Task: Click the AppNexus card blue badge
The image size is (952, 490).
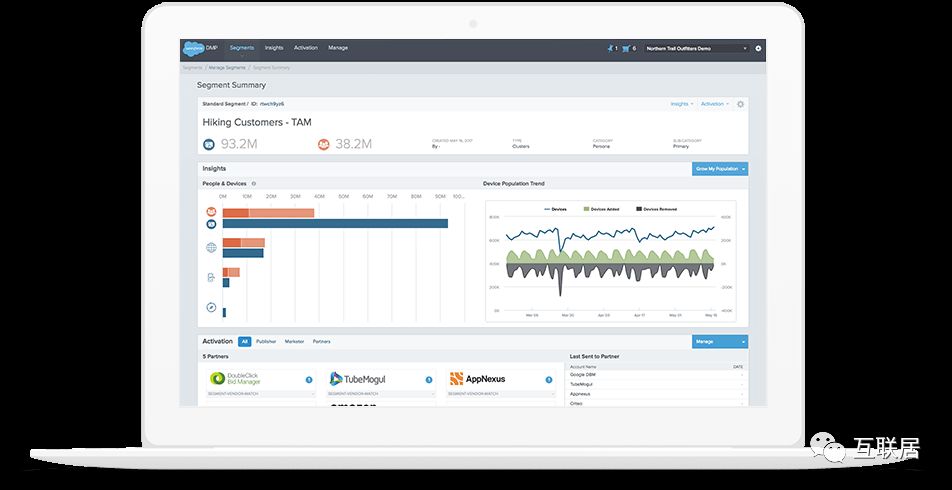Action: [x=549, y=379]
